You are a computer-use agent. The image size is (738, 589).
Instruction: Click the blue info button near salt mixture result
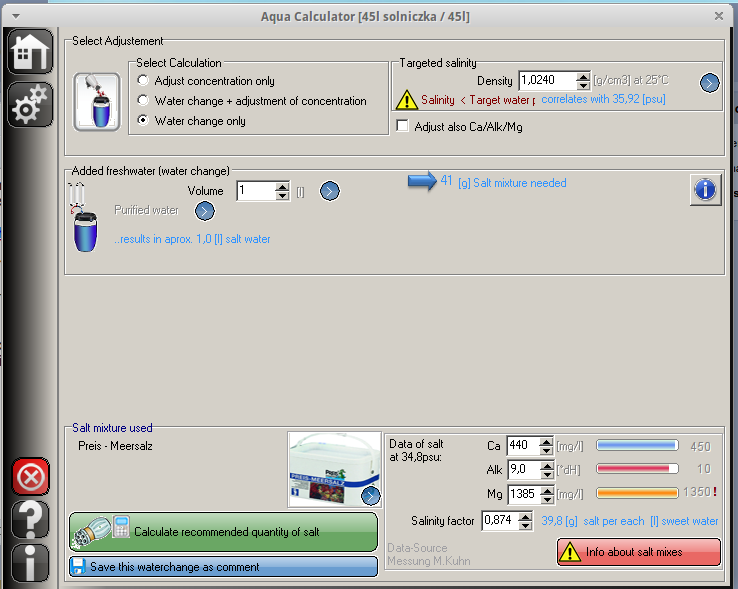tap(705, 189)
